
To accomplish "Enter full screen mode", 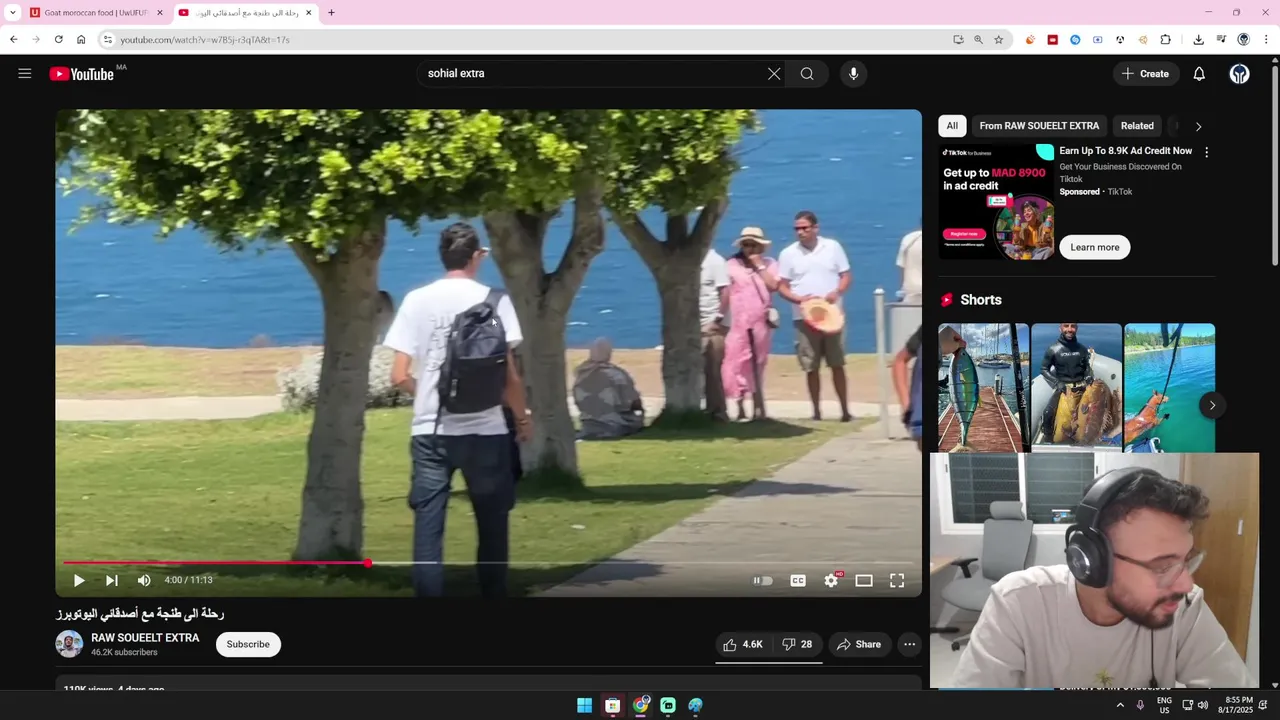I will 897,580.
